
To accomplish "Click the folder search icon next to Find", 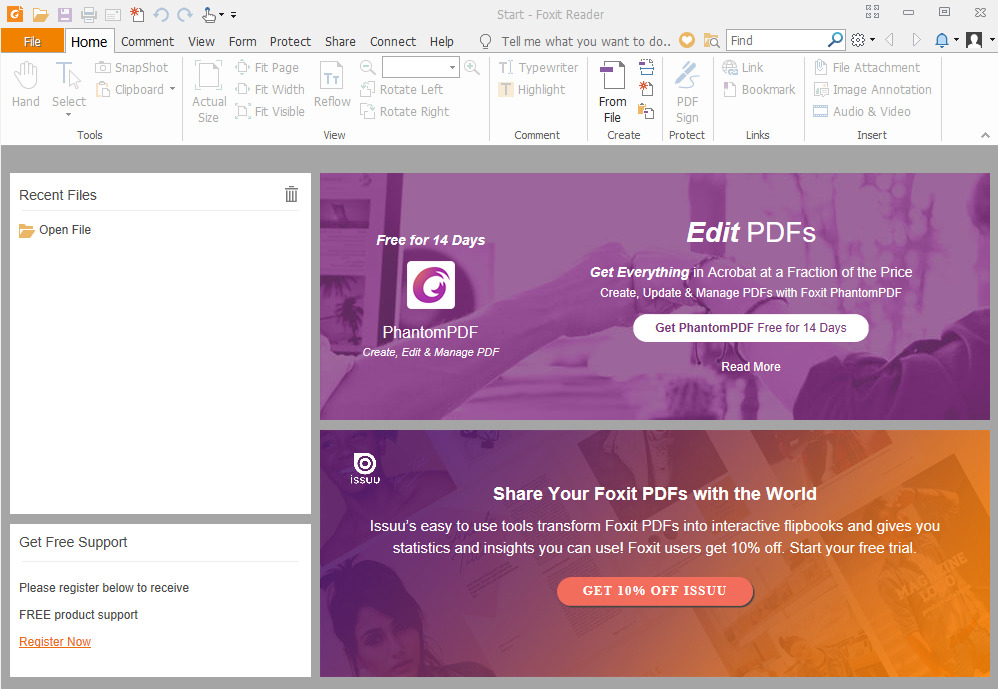I will point(711,41).
